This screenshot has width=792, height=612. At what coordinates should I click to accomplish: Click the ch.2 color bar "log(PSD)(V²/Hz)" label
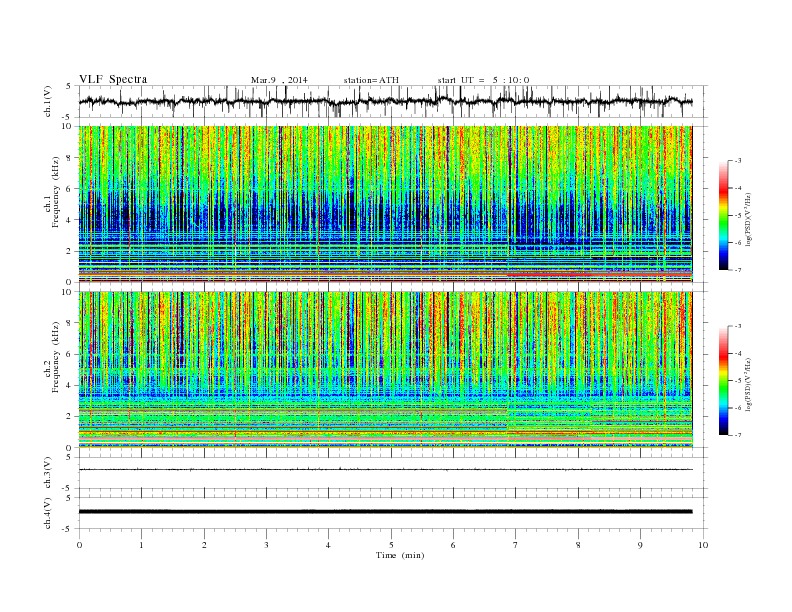[x=748, y=384]
